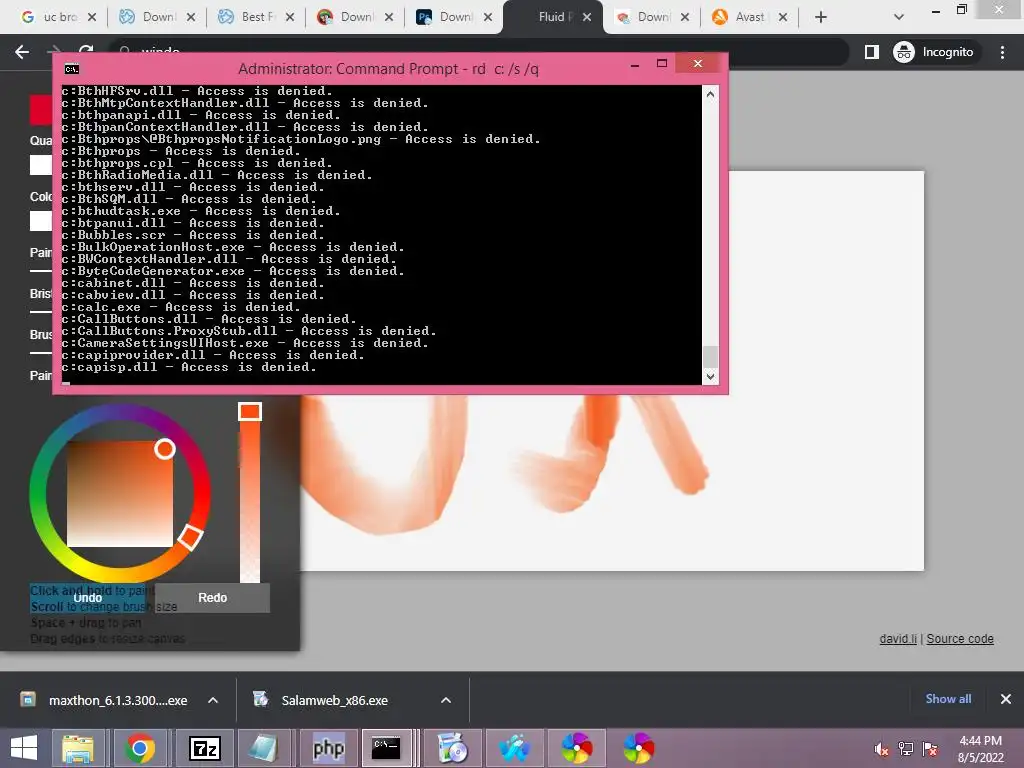Screen dimensions: 1024x768
Task: Expand options for Salamweb_x86.exe download
Action: click(446, 700)
